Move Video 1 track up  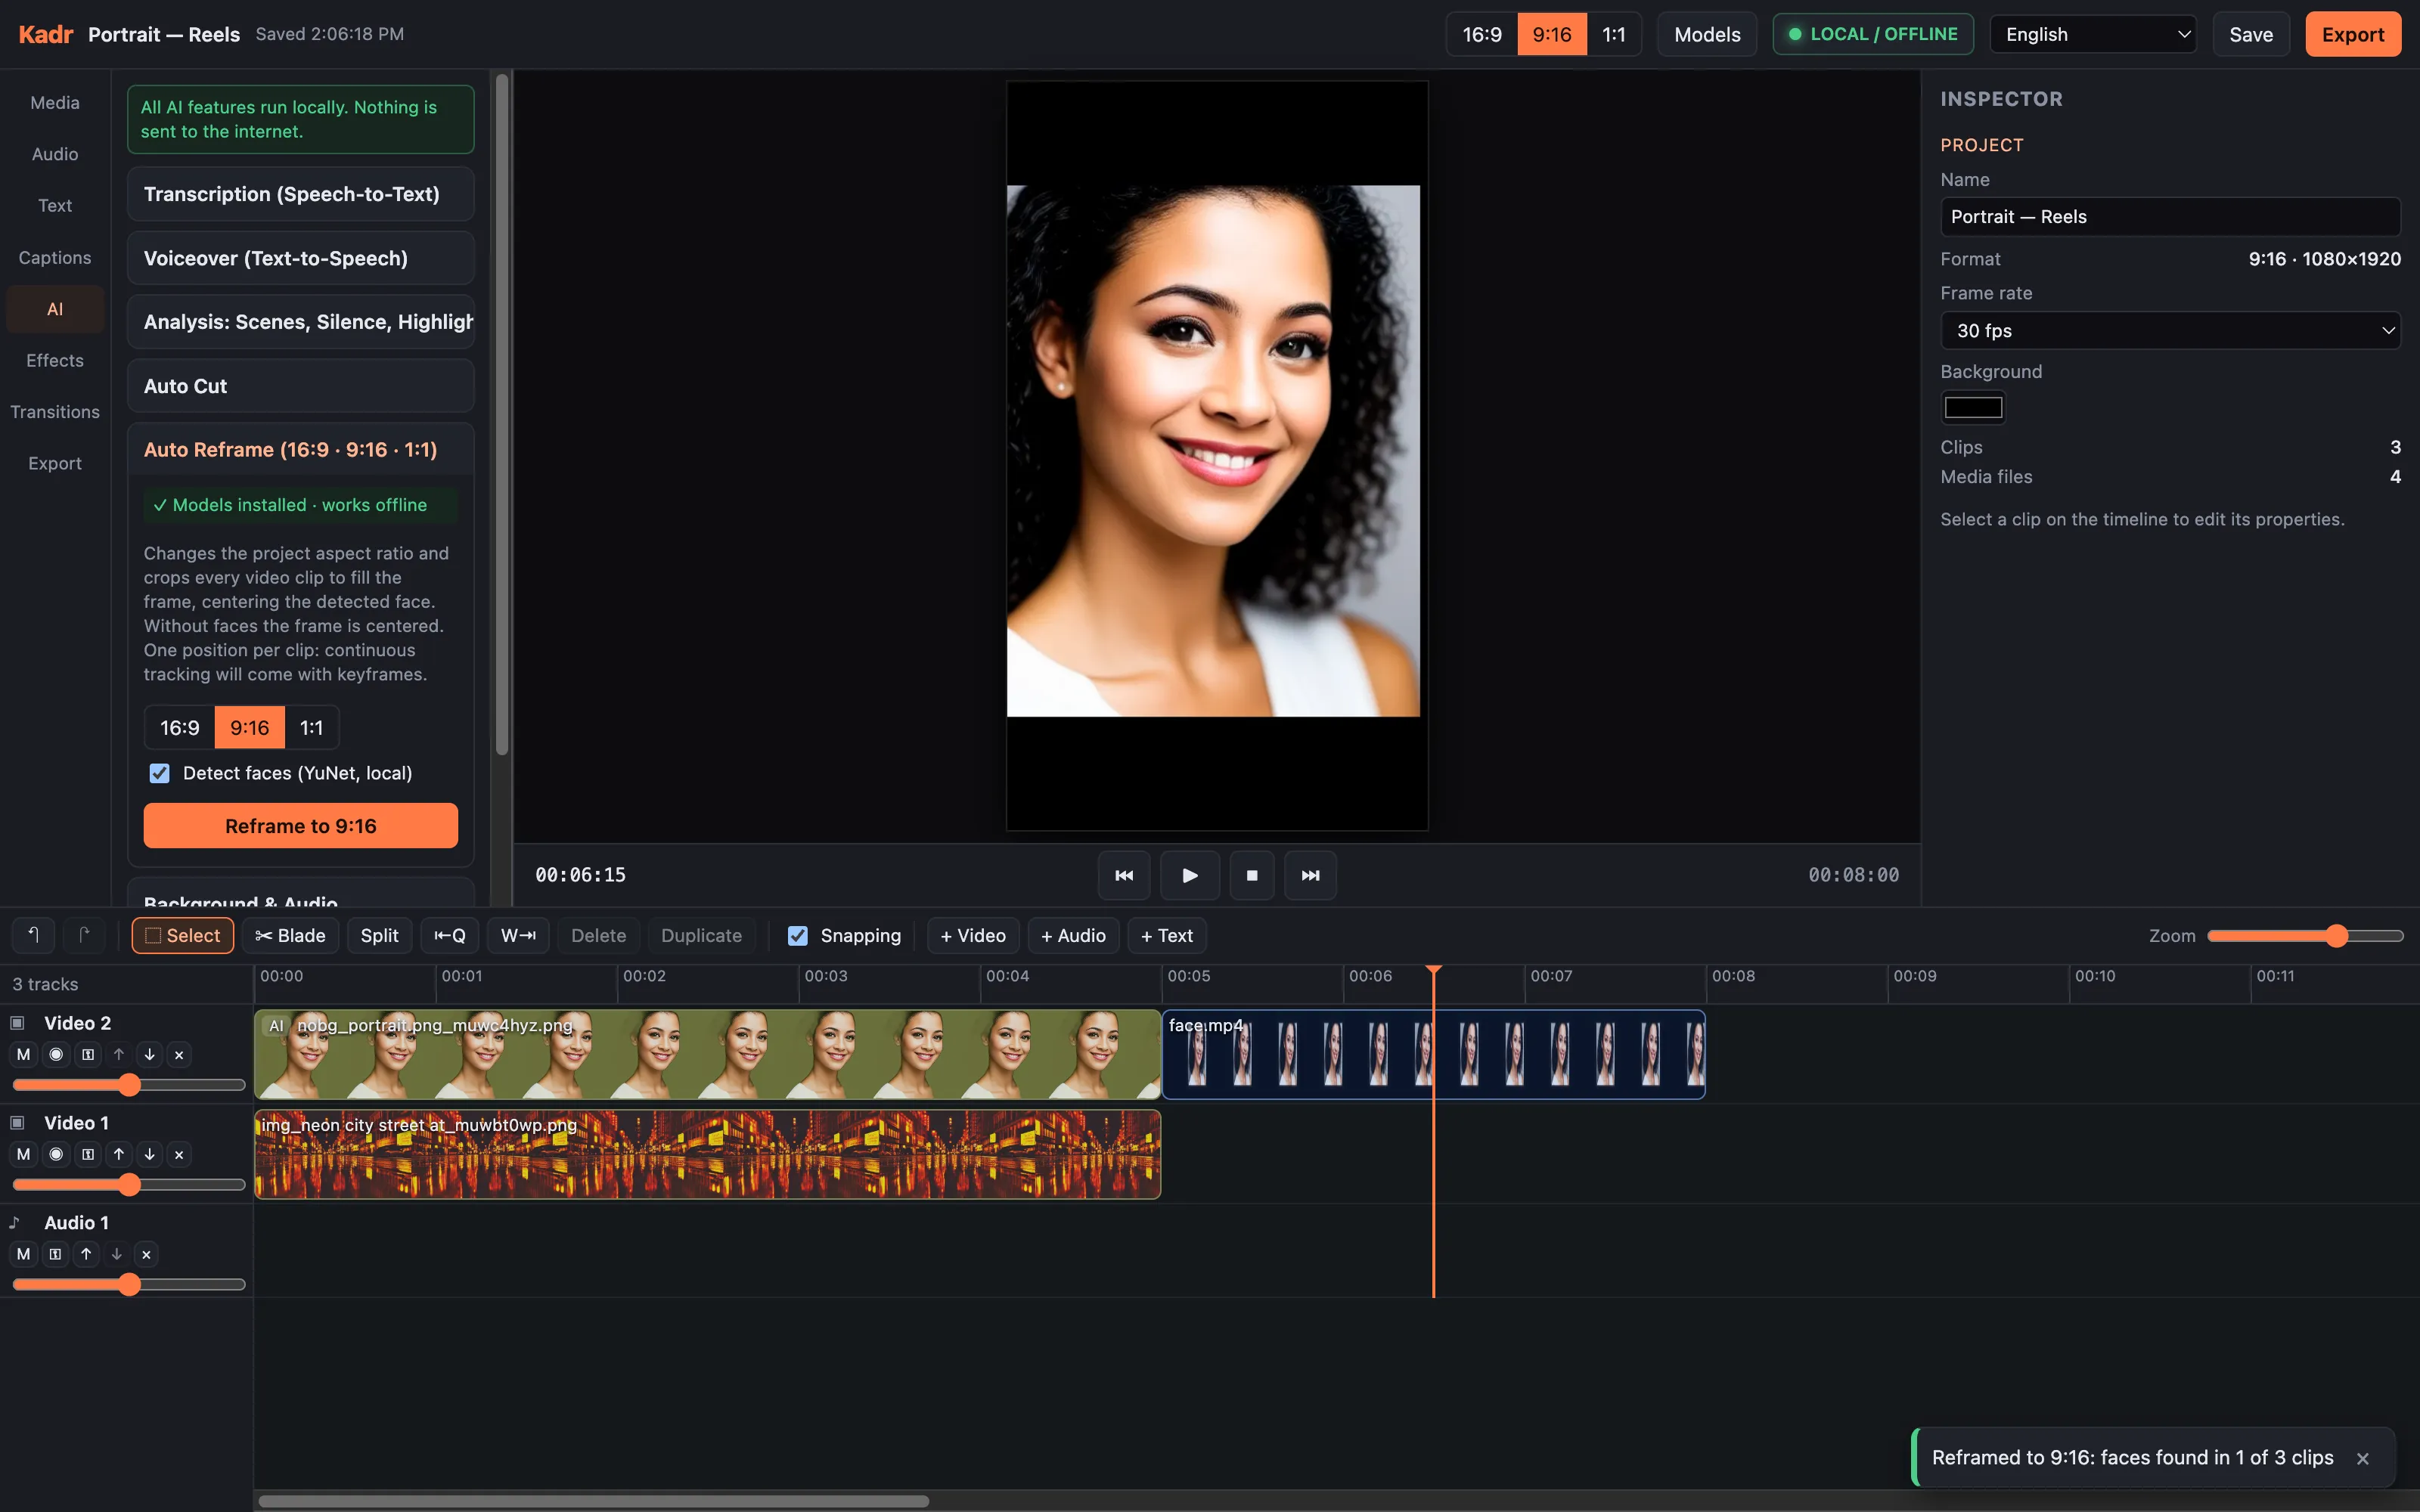click(119, 1154)
